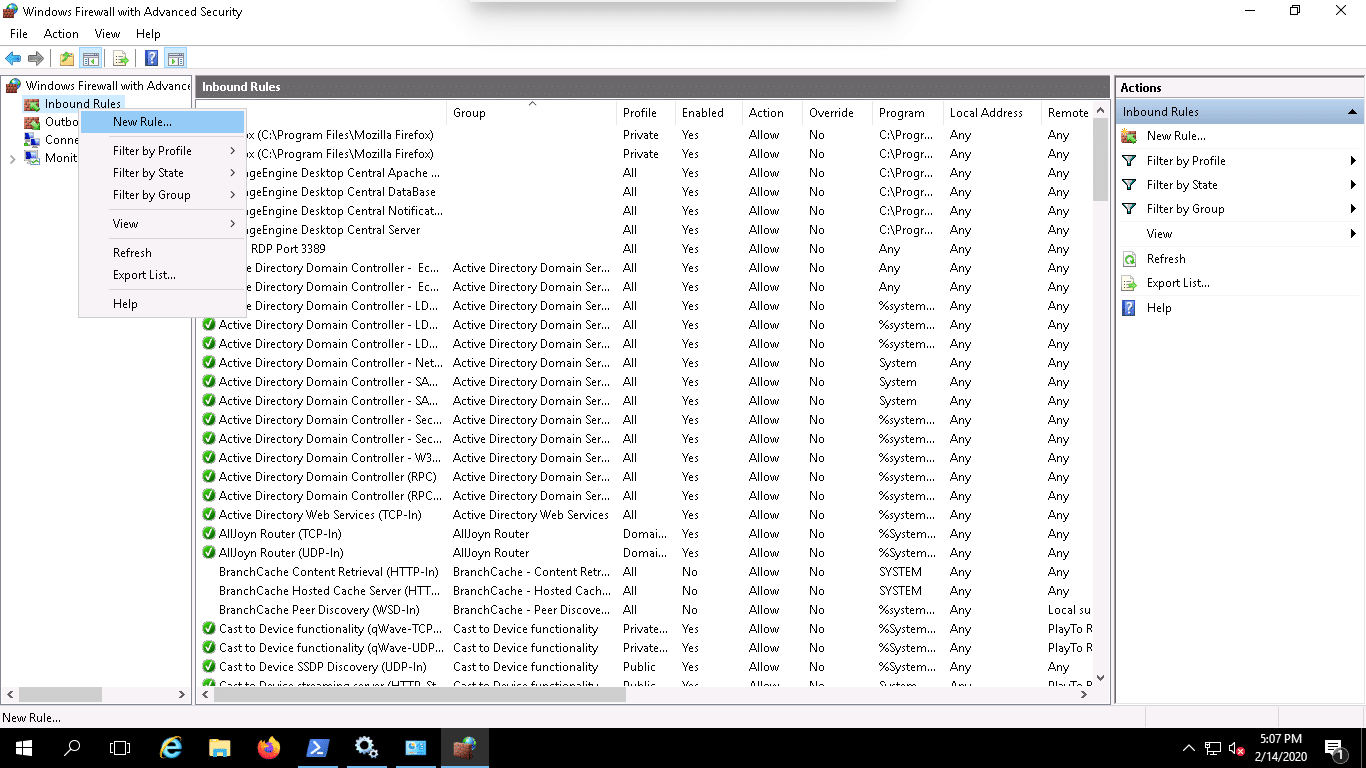Click the green Refresh icon in Actions pane
The width and height of the screenshot is (1366, 768).
[x=1129, y=259]
